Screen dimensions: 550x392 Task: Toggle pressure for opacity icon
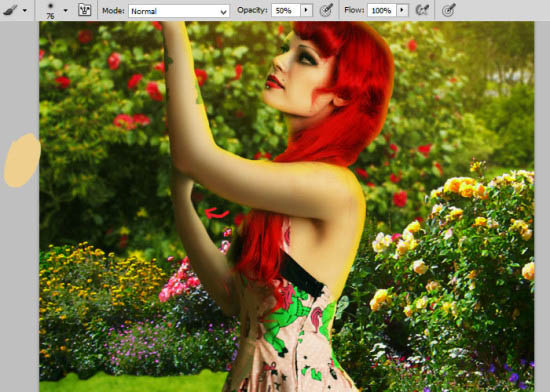pyautogui.click(x=326, y=10)
